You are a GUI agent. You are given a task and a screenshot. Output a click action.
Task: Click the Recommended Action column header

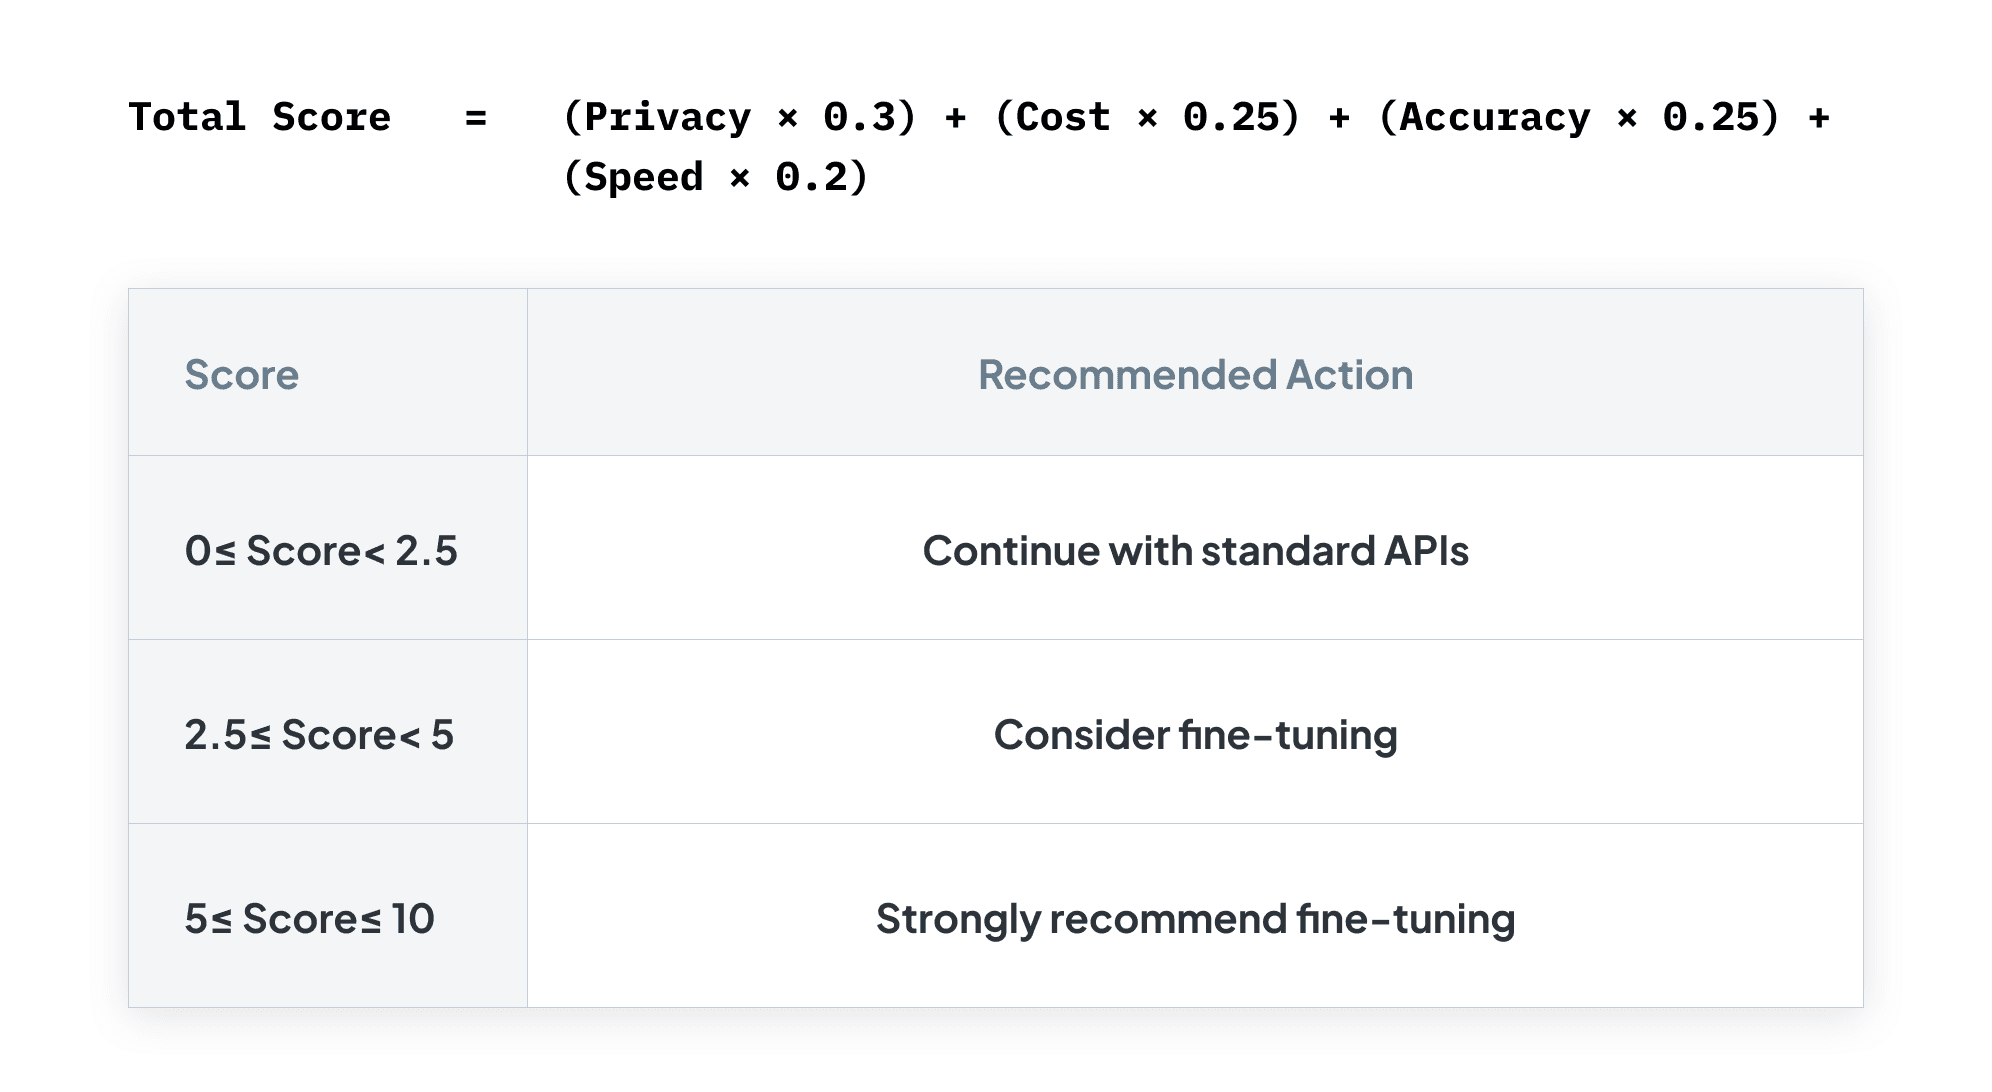pos(1195,374)
